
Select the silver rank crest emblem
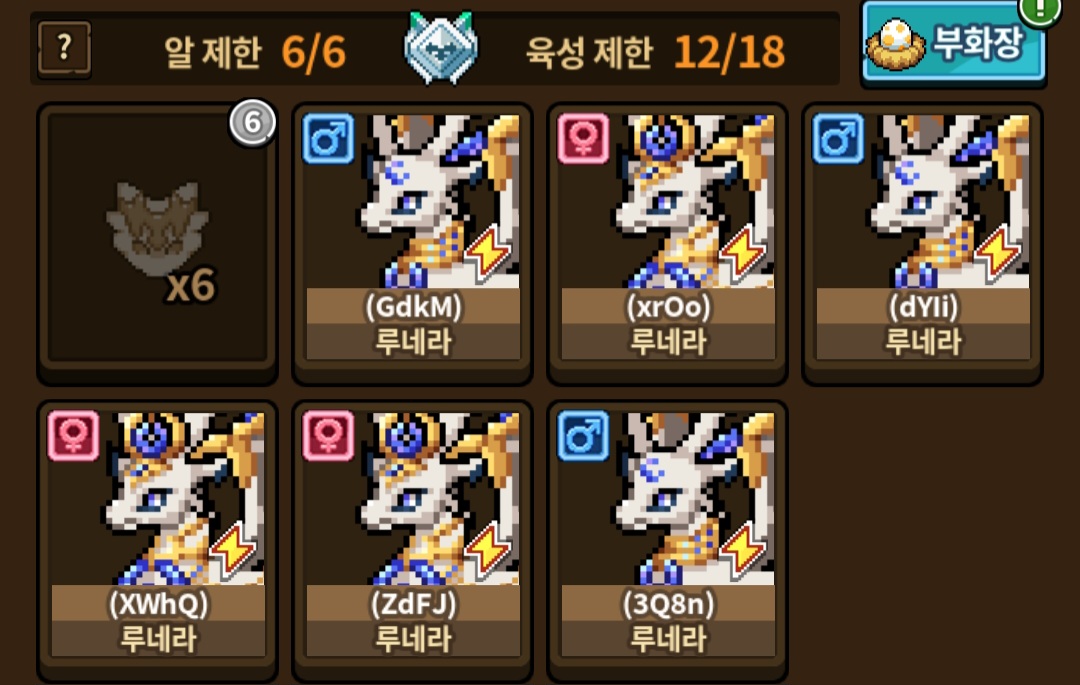(x=441, y=48)
